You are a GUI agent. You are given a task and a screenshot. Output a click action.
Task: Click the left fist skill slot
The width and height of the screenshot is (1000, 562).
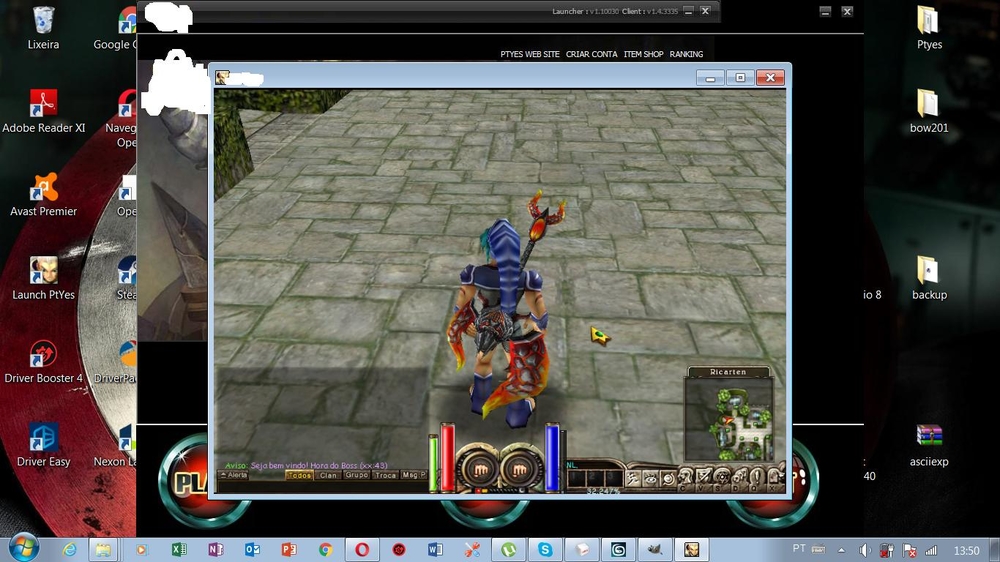click(480, 470)
